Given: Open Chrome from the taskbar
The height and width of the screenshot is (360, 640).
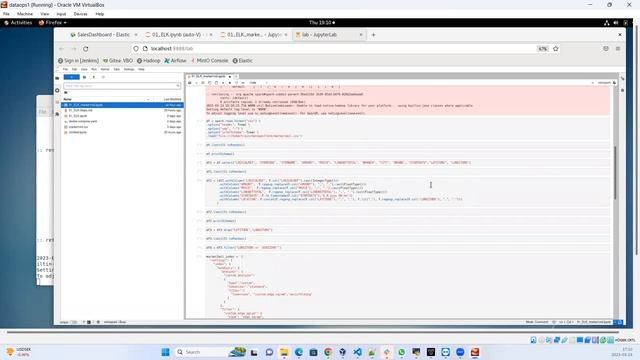Looking at the screenshot, I should point(328,352).
